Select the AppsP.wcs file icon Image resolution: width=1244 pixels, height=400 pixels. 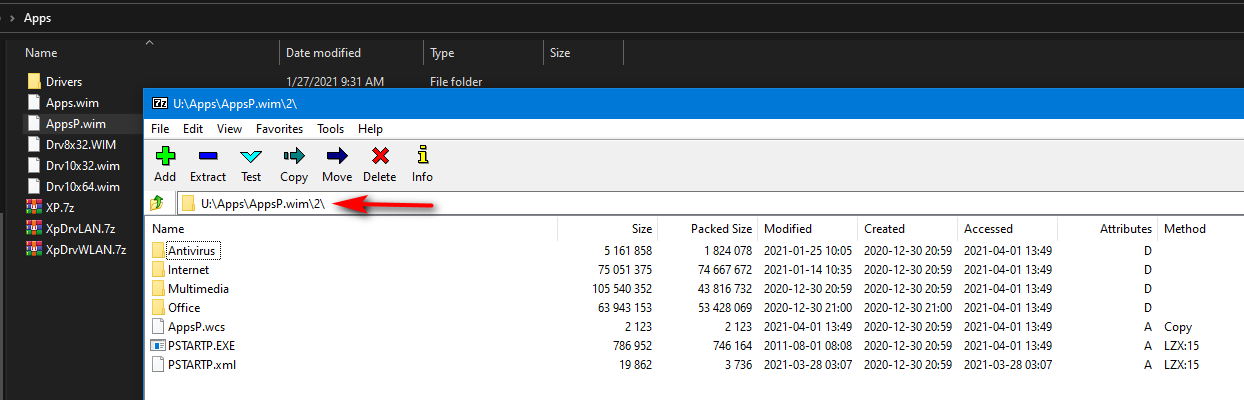[159, 326]
